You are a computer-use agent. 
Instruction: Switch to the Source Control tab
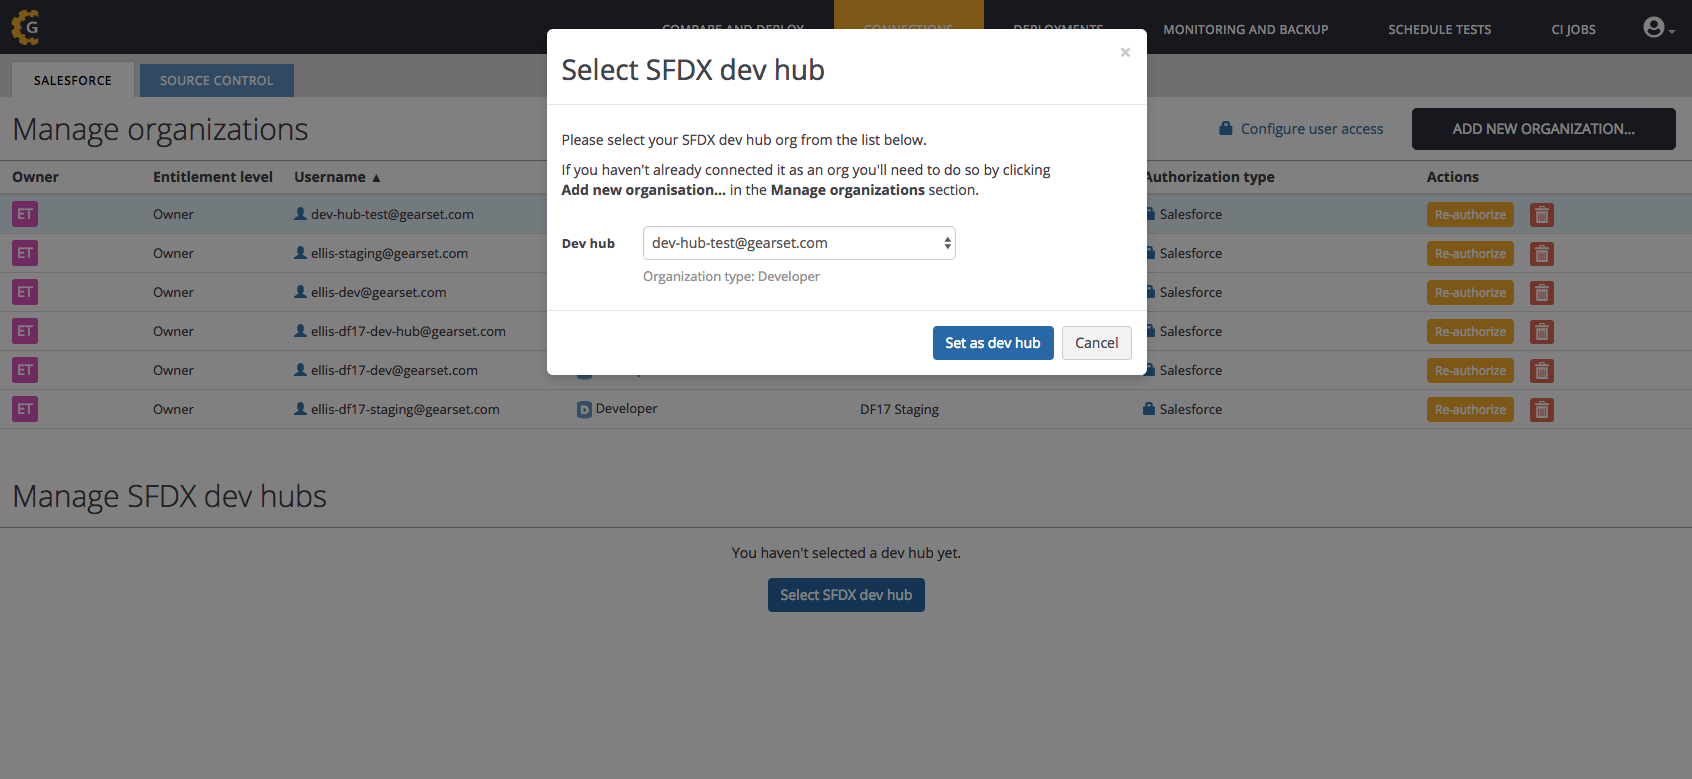216,80
